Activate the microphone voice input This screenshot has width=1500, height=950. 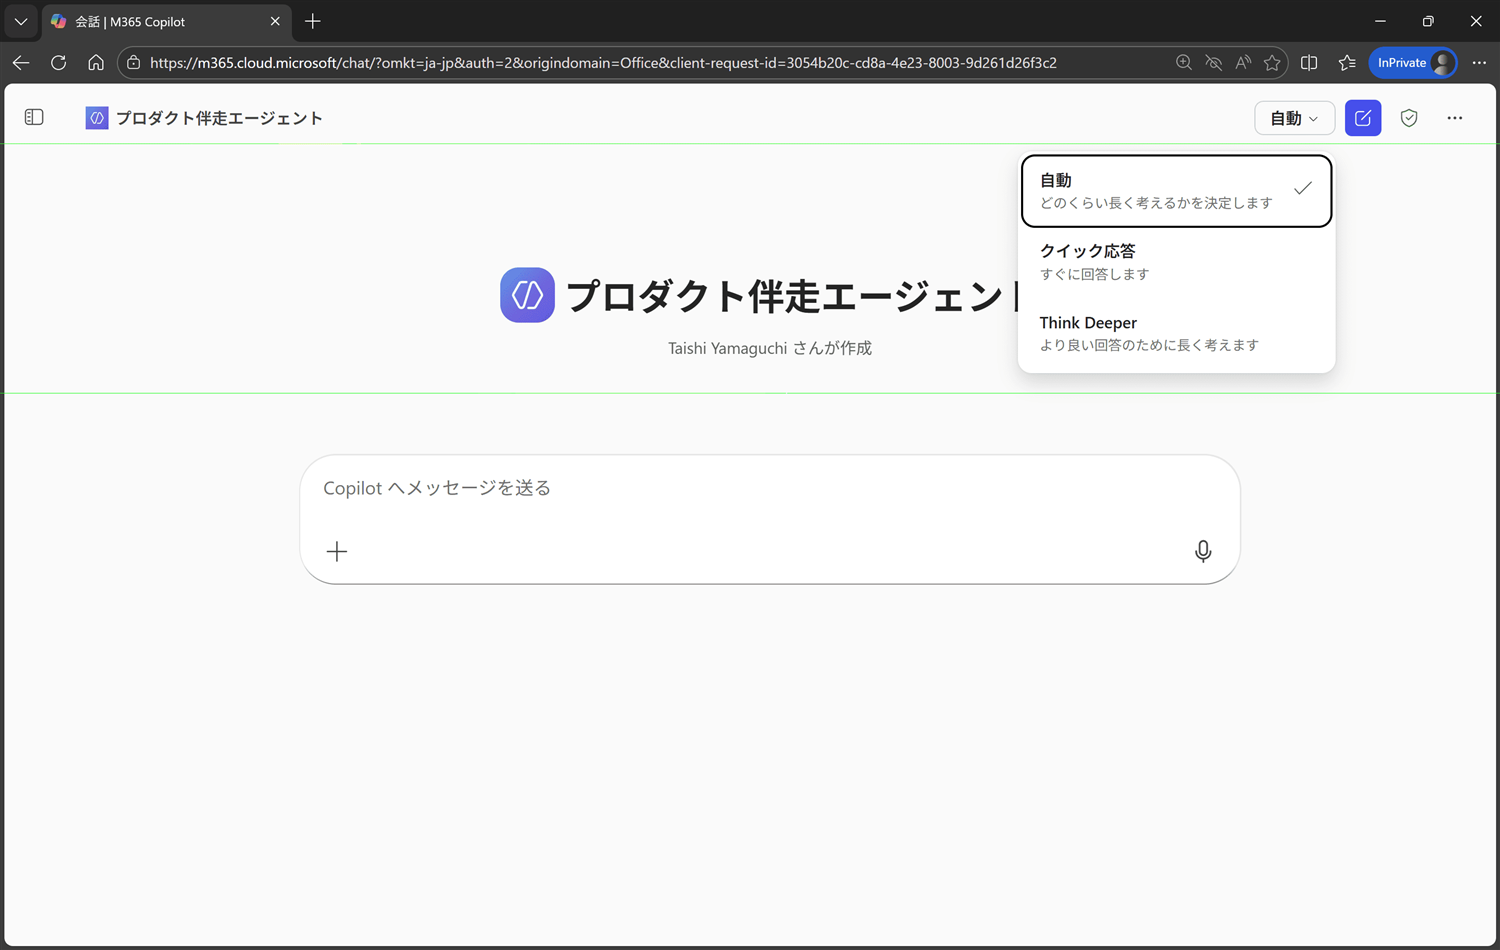coord(1203,551)
